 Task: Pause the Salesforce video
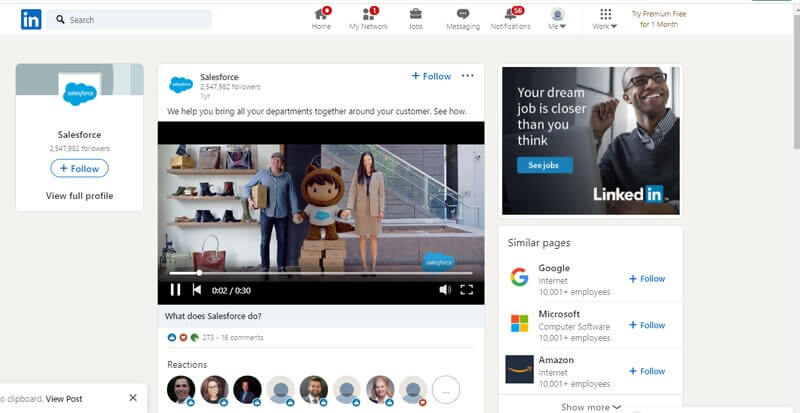(175, 290)
